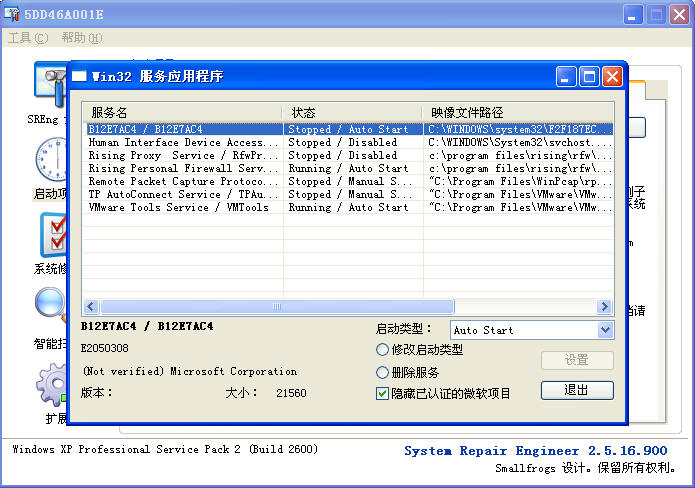695x488 pixels.
Task: Click the Win32 services dialog title icon
Action: [x=79, y=76]
